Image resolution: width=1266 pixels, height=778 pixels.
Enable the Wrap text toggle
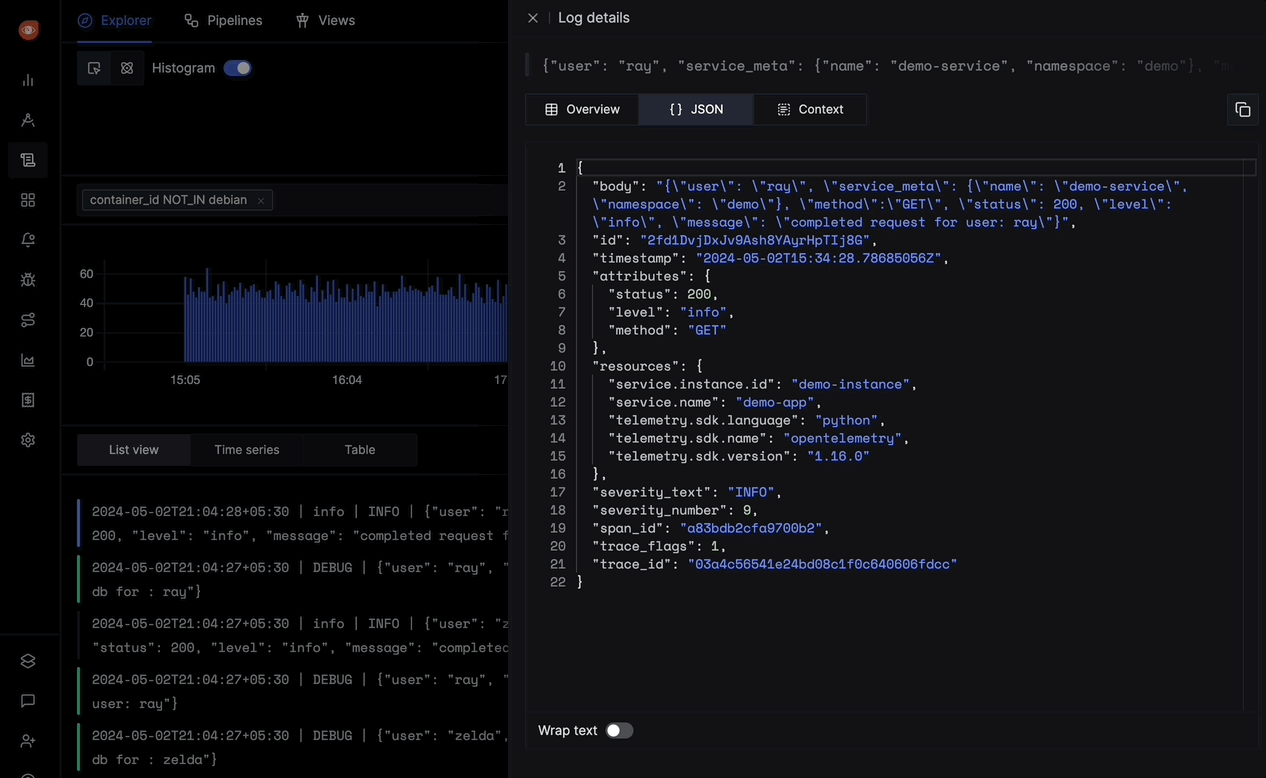pos(619,731)
